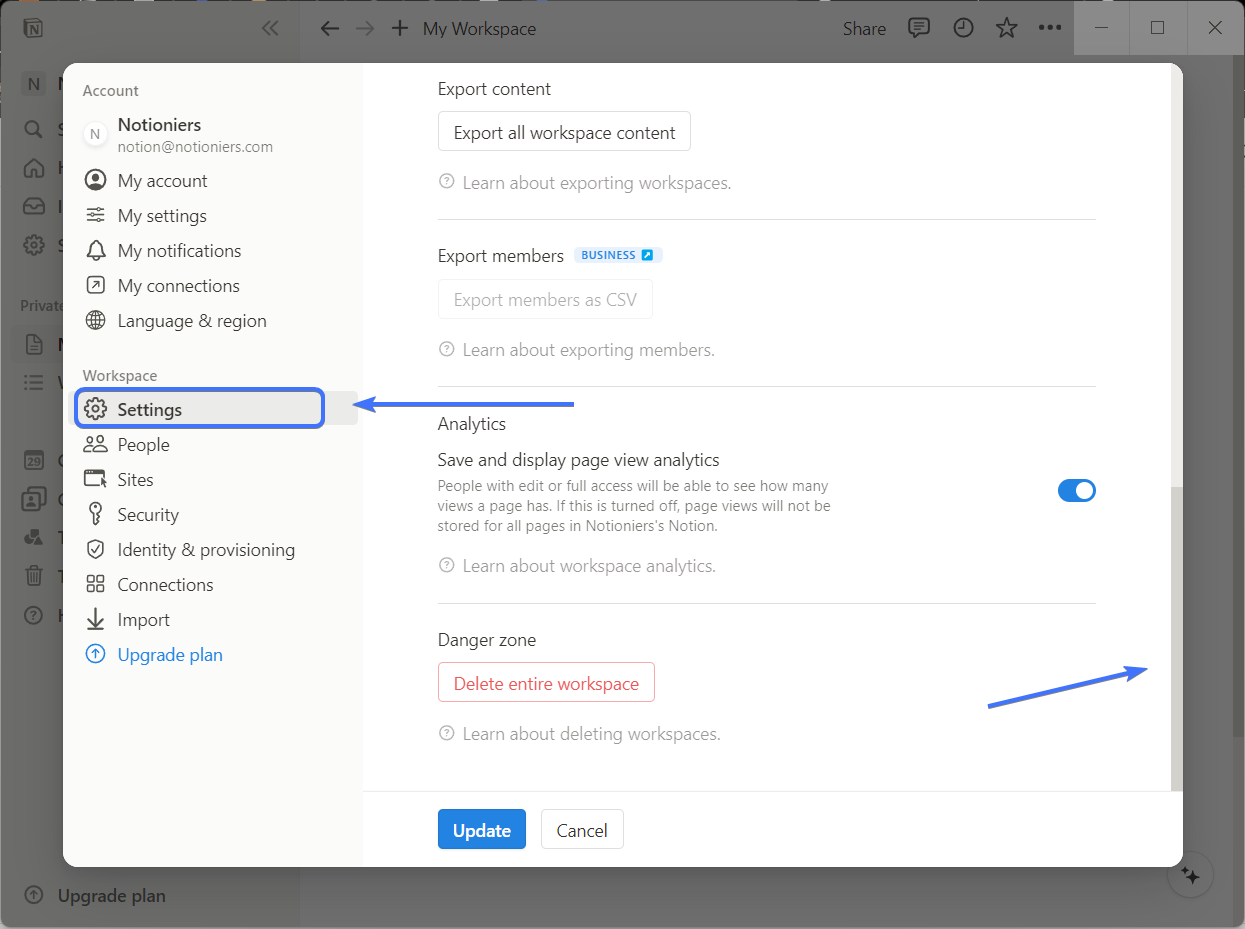Open Learn about workspace analytics link

pyautogui.click(x=588, y=566)
